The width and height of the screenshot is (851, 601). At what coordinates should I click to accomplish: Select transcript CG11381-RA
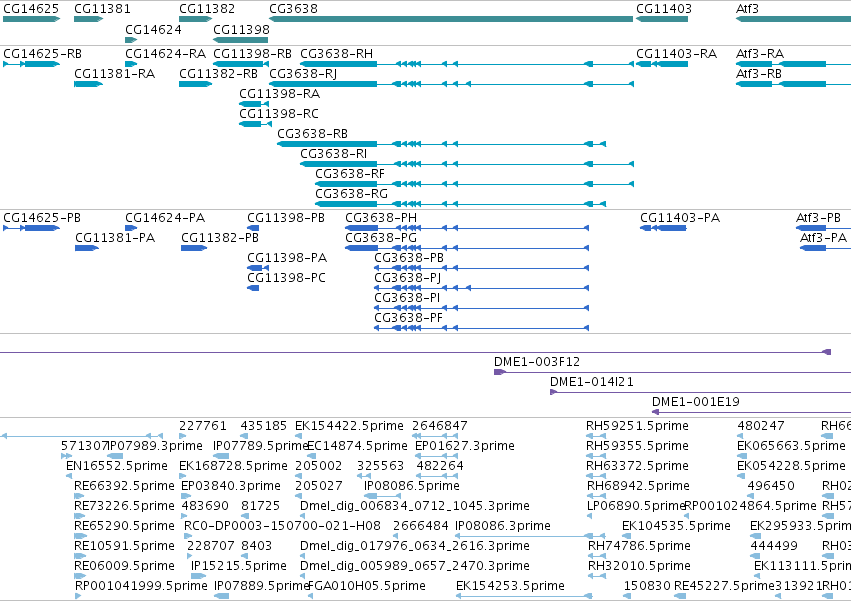pyautogui.click(x=88, y=84)
